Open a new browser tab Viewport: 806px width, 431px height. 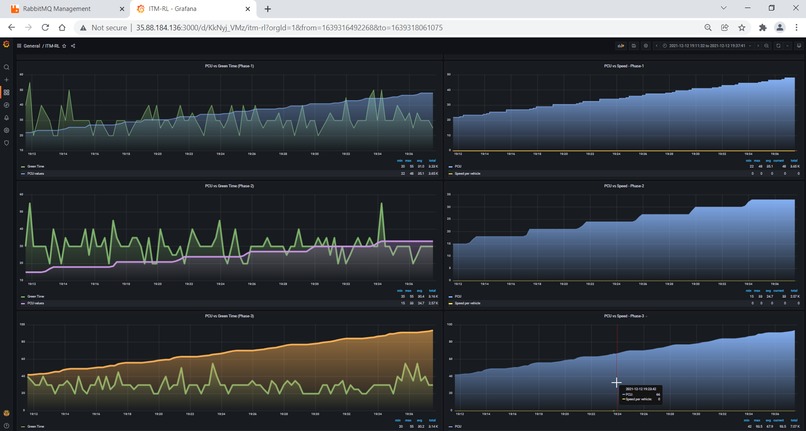(x=268, y=9)
